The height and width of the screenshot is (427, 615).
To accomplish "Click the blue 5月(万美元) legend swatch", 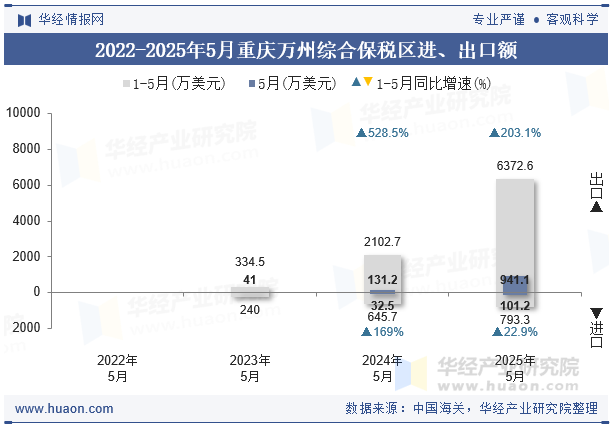I will (x=252, y=84).
